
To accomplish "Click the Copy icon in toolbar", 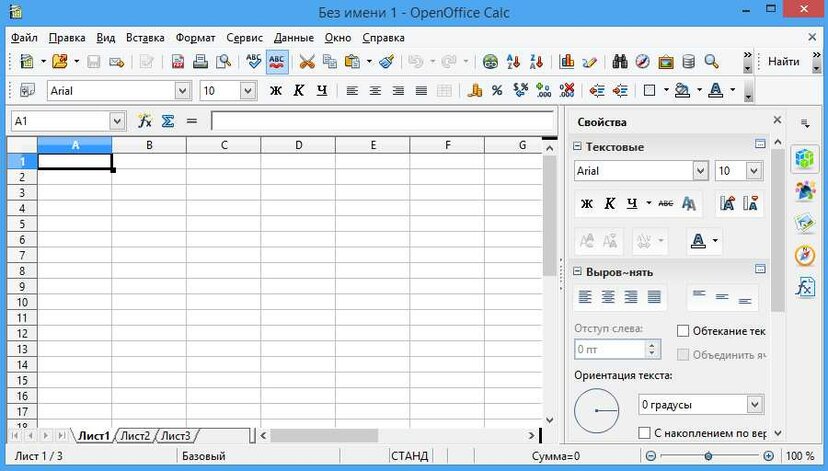I will pos(330,62).
